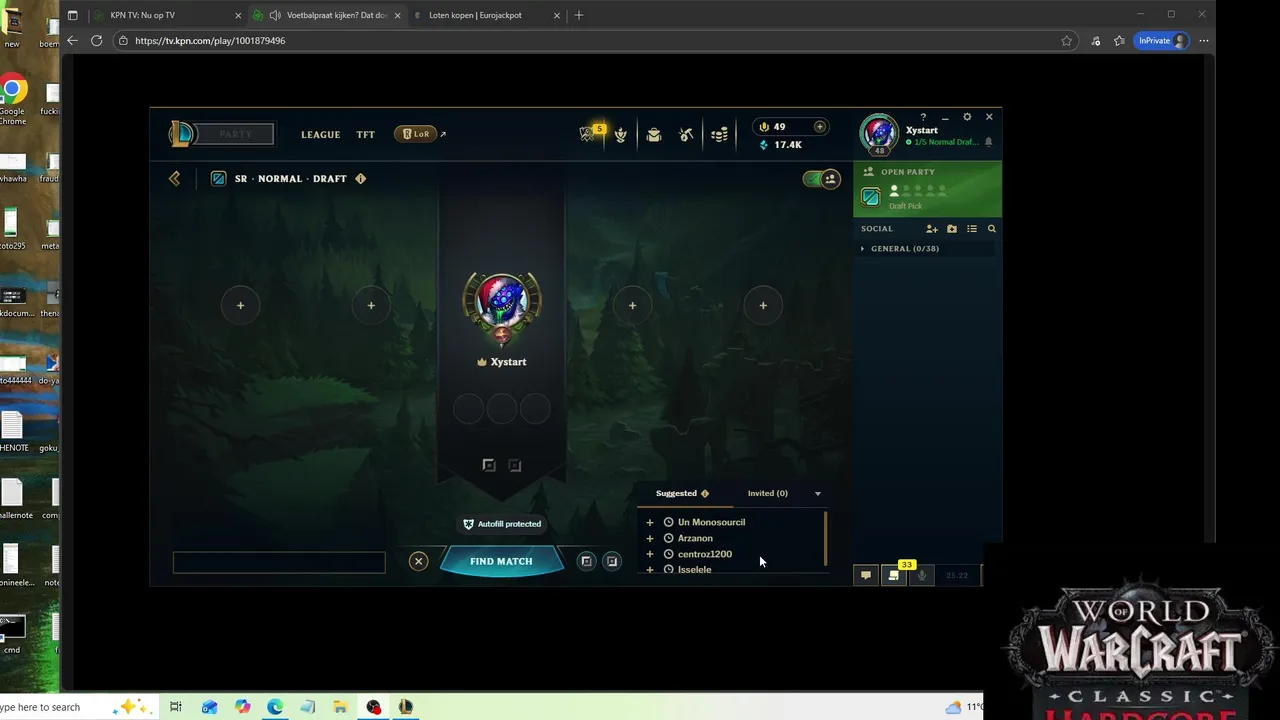The image size is (1280, 720).
Task: Open the help question mark icon
Action: click(x=923, y=117)
